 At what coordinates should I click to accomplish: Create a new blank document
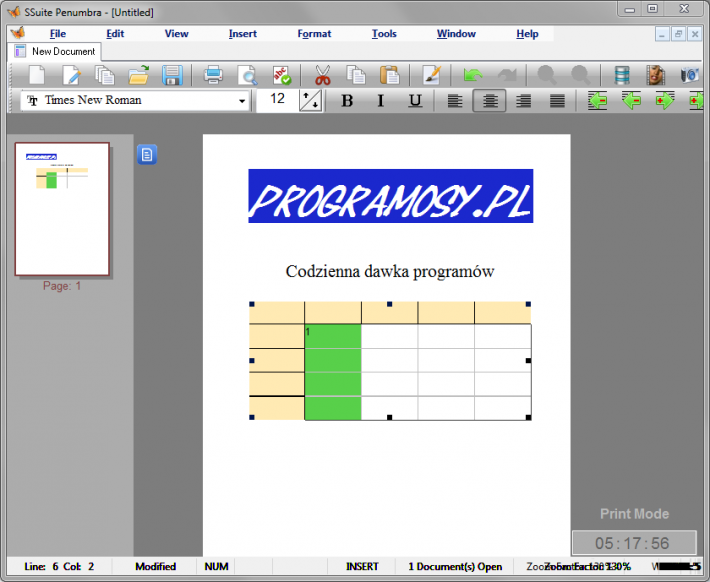(x=37, y=75)
